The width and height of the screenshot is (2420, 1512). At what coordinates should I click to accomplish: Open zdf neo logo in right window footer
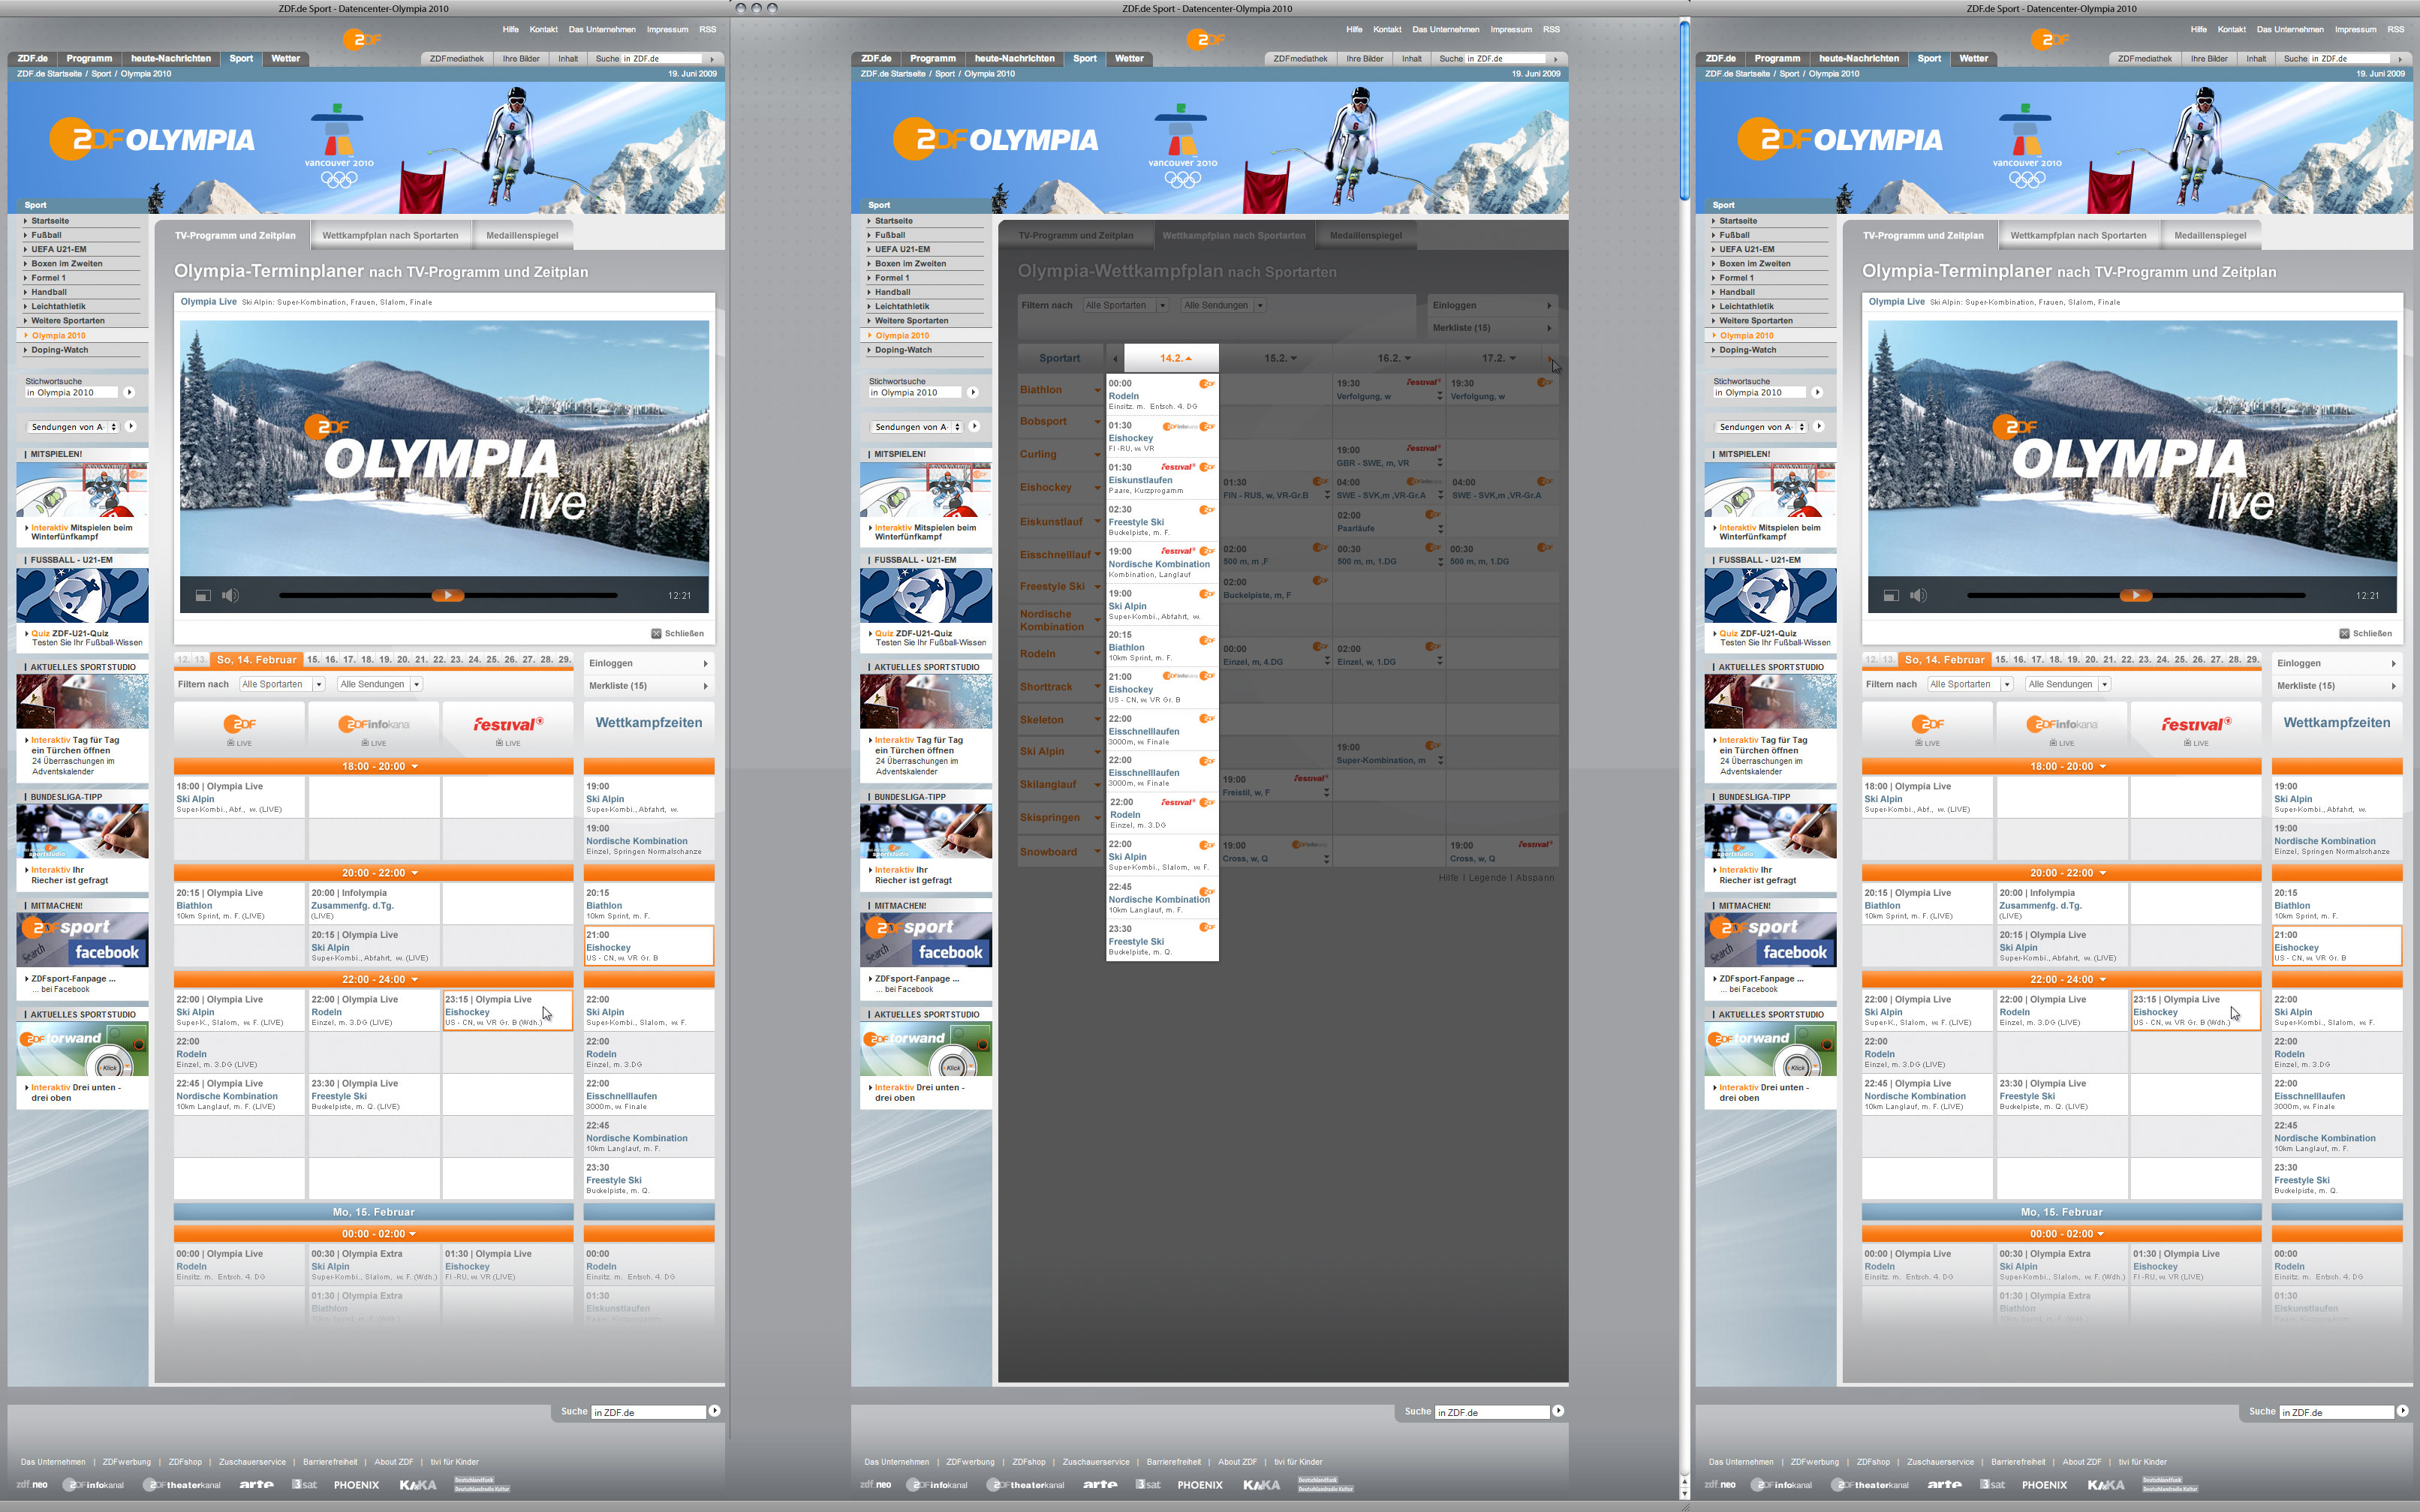pos(1720,1485)
